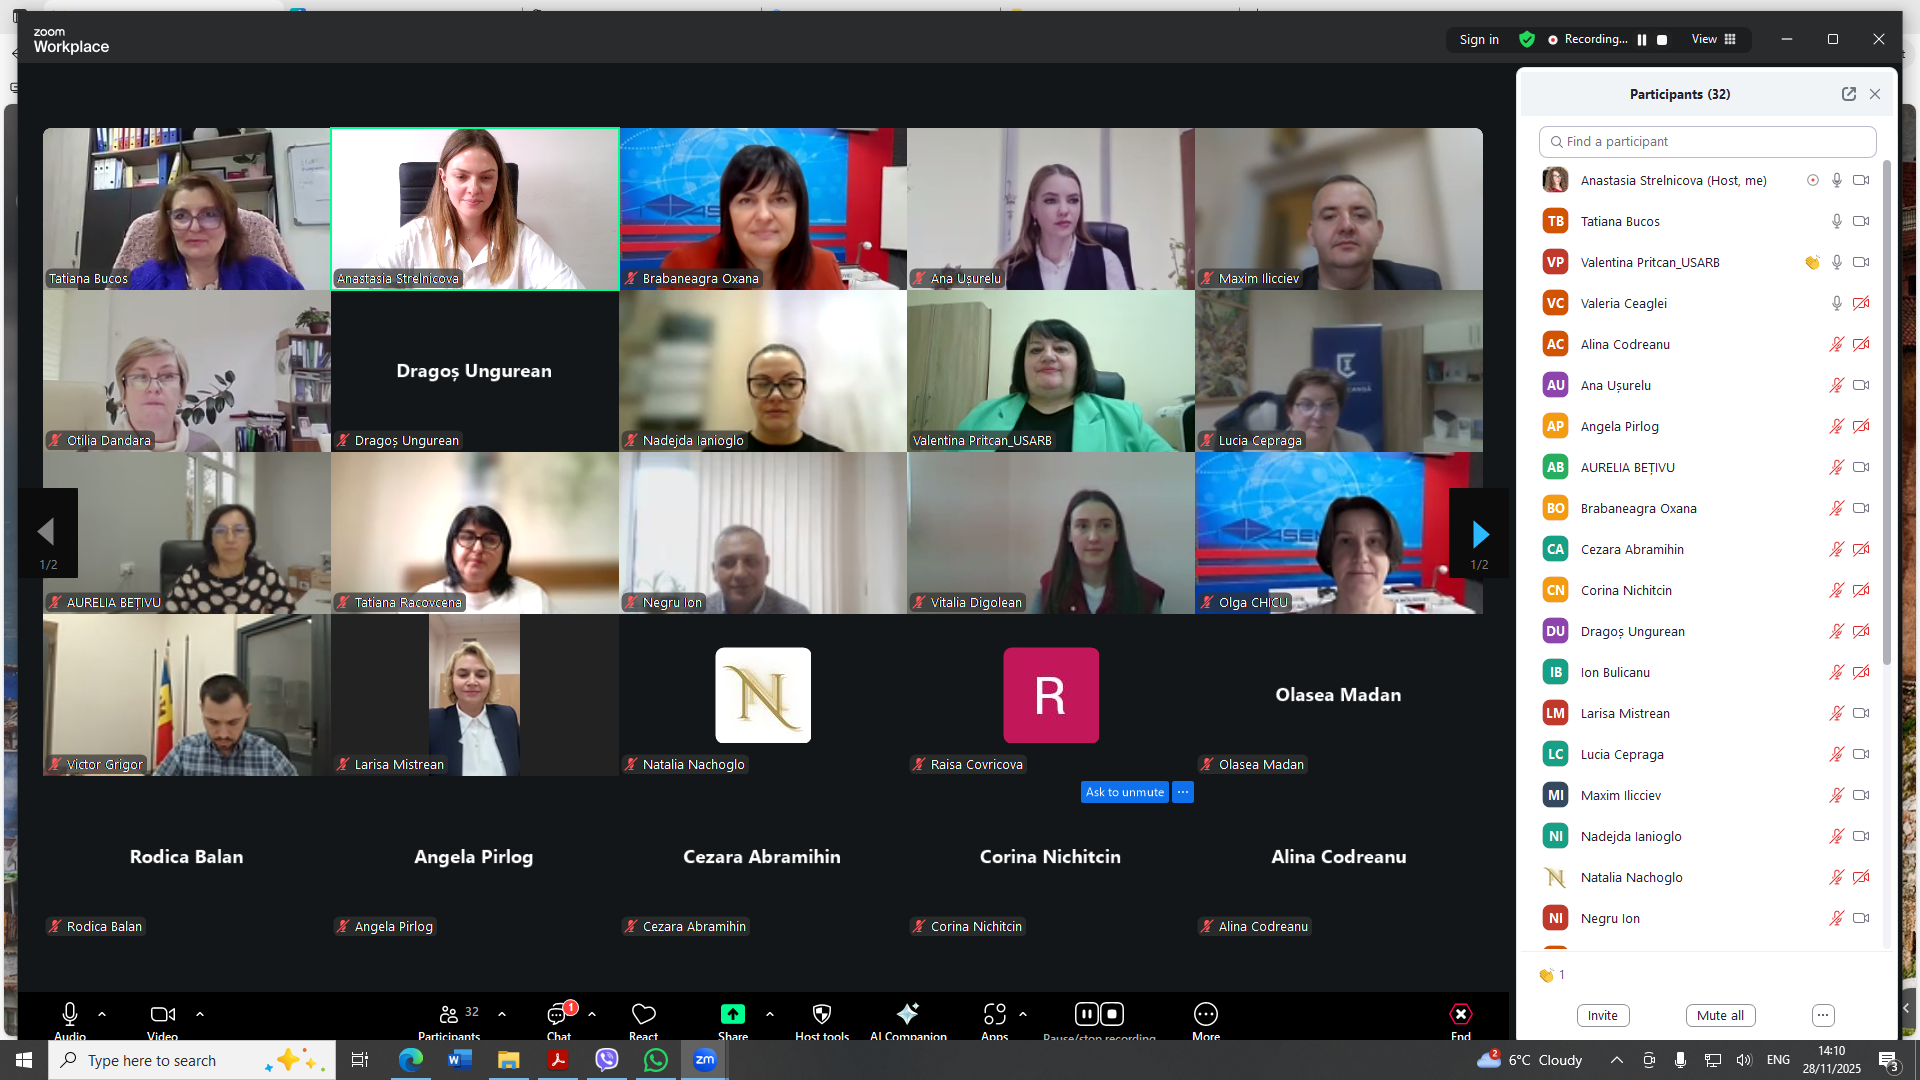1920x1080 pixels.
Task: Open Host tools shield icon
Action: 821,1015
